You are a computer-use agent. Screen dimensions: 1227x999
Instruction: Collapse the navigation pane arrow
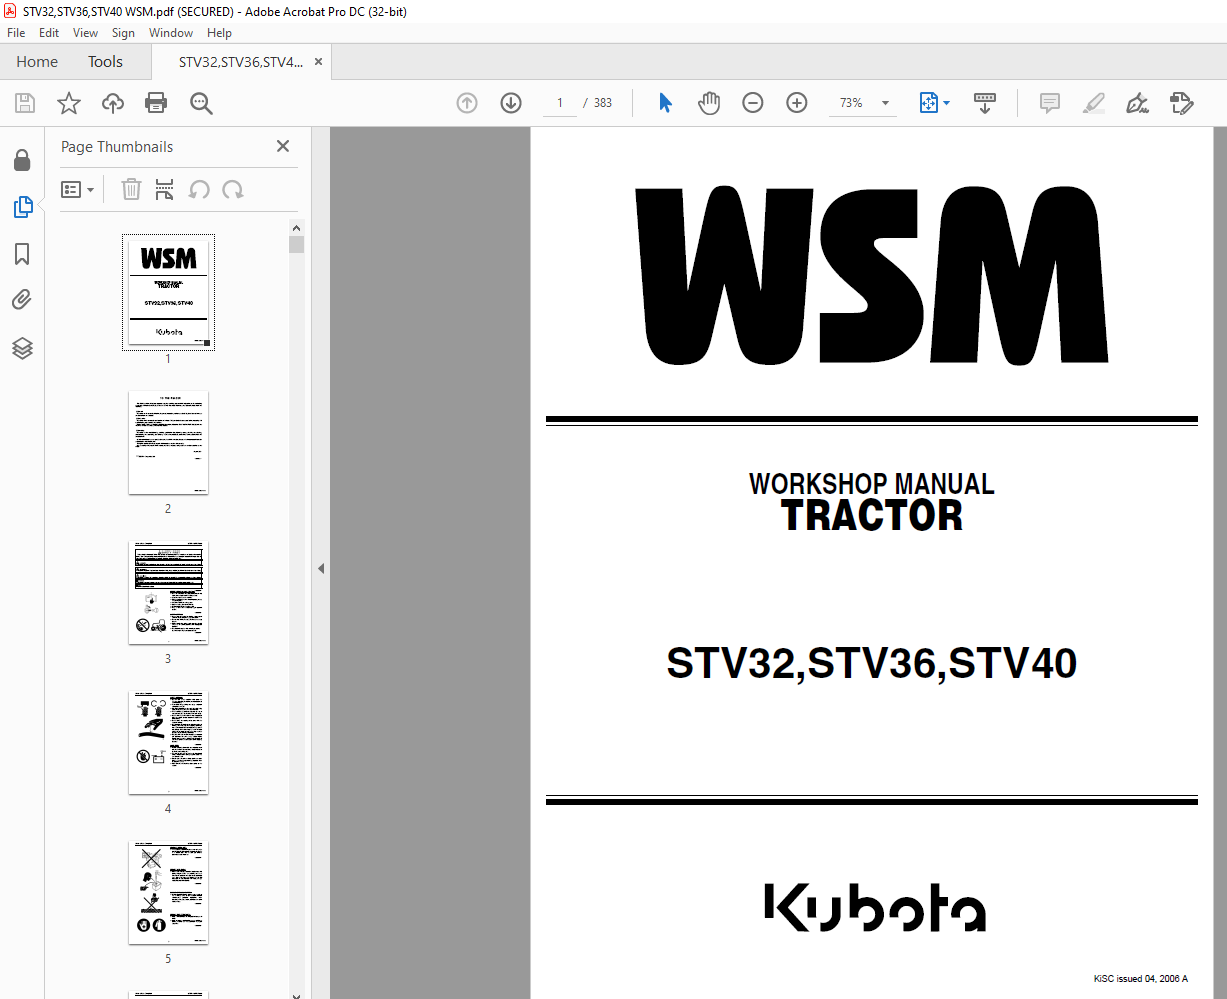click(x=321, y=568)
